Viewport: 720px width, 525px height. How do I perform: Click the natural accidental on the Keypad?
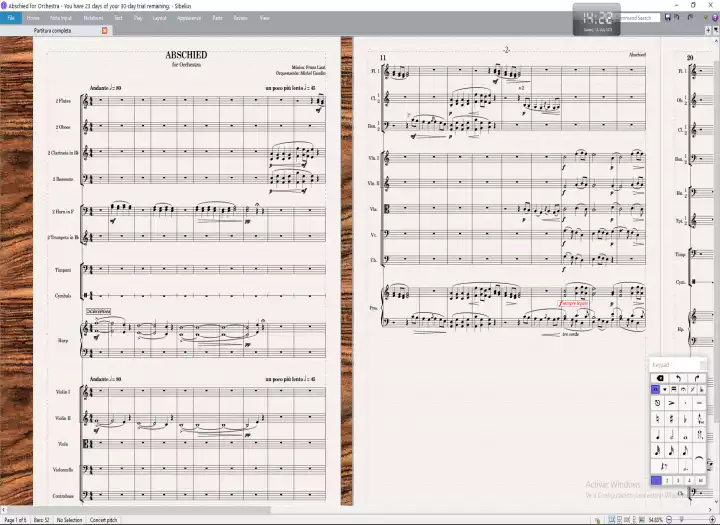(657, 419)
